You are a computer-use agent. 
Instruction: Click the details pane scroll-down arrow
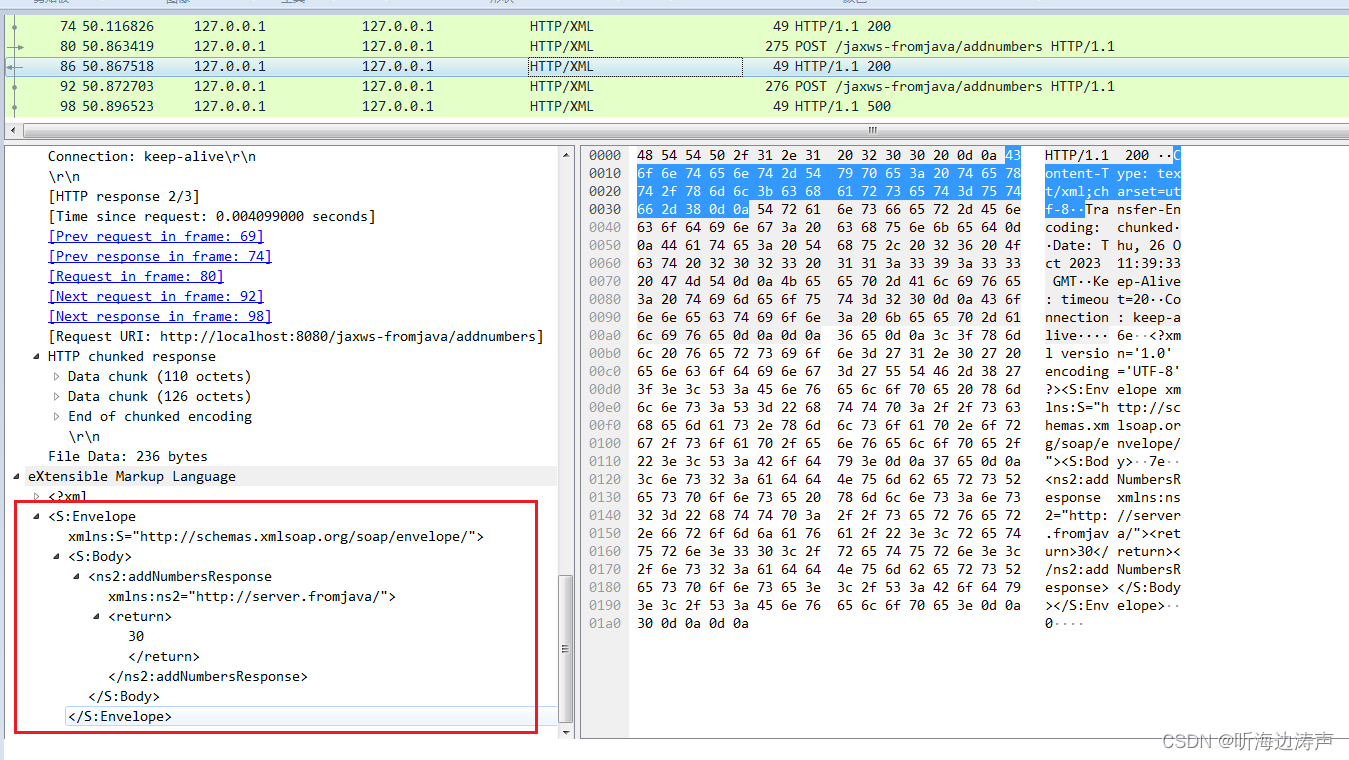566,732
